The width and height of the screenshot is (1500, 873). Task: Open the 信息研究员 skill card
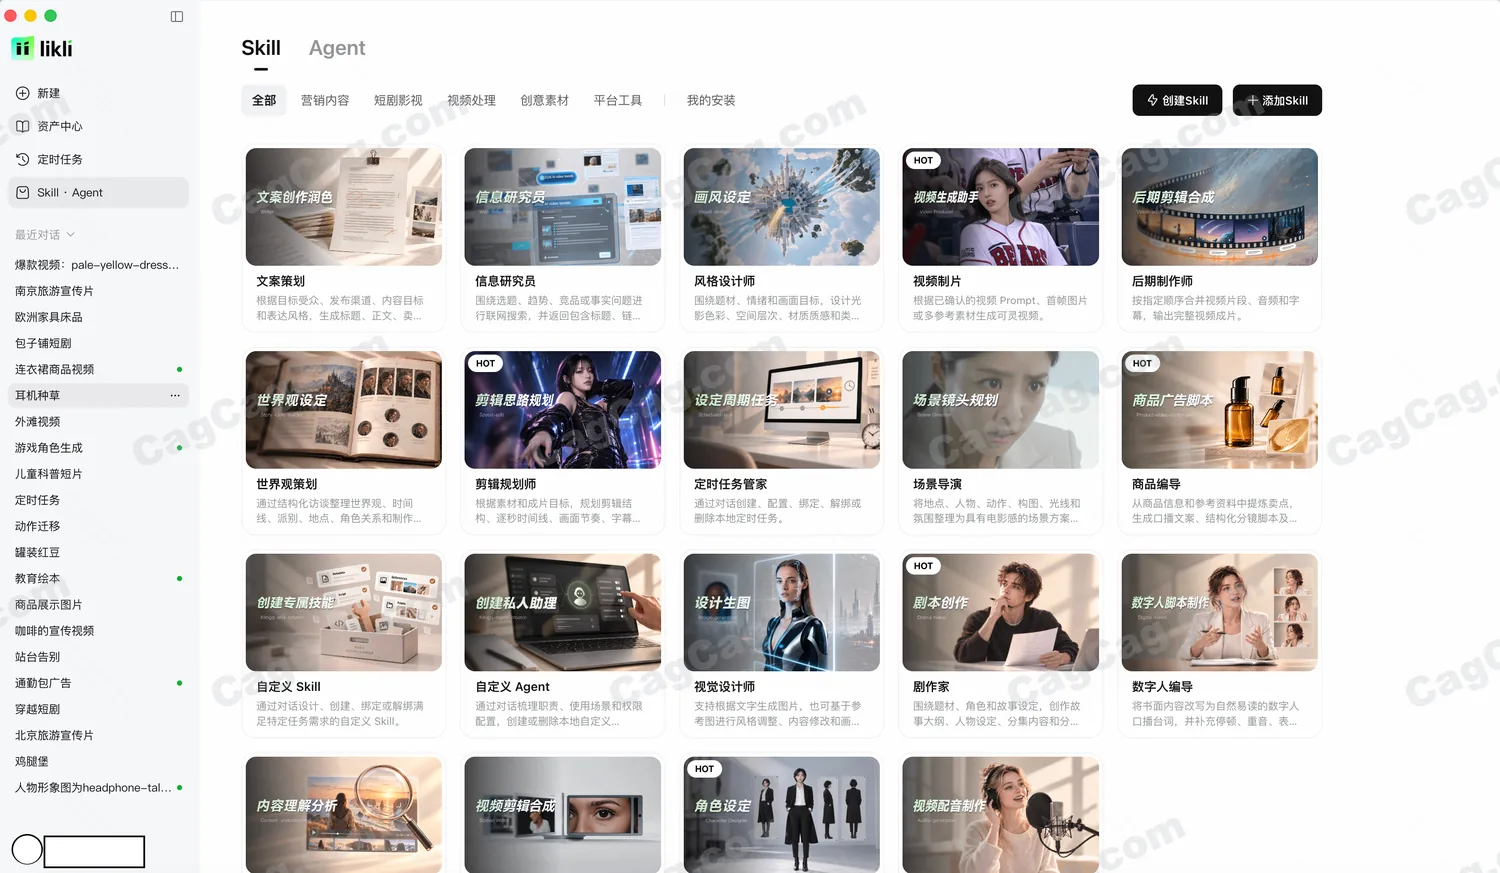pos(562,238)
